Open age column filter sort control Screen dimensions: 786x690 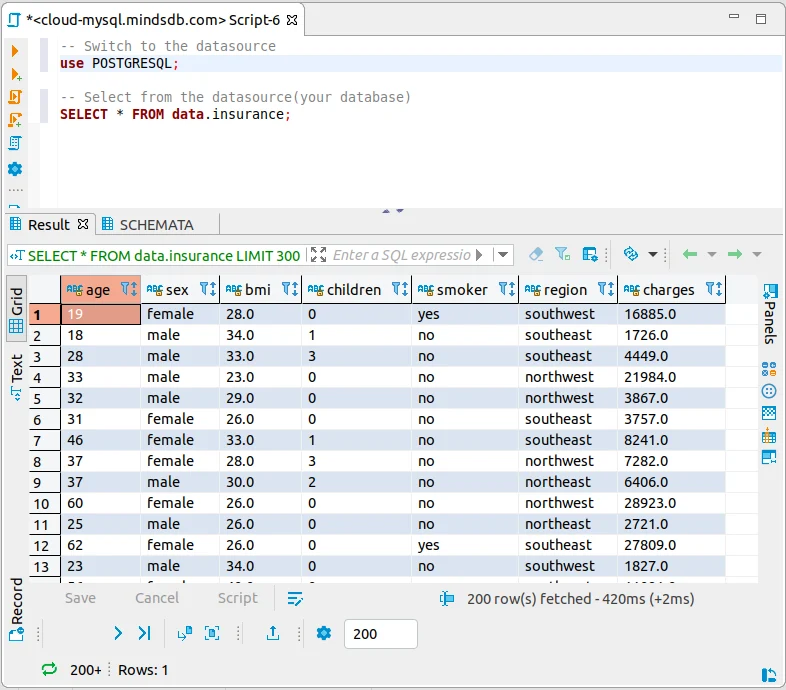(129, 289)
